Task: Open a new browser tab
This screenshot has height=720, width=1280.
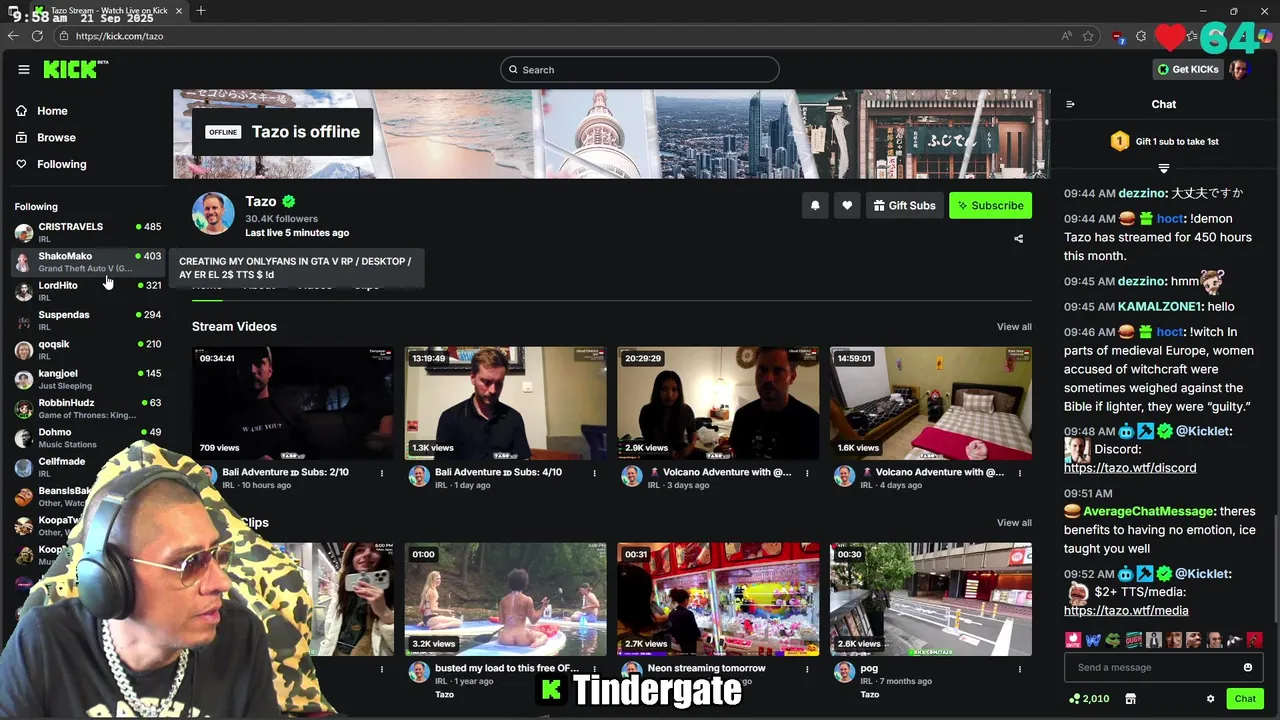Action: click(201, 11)
